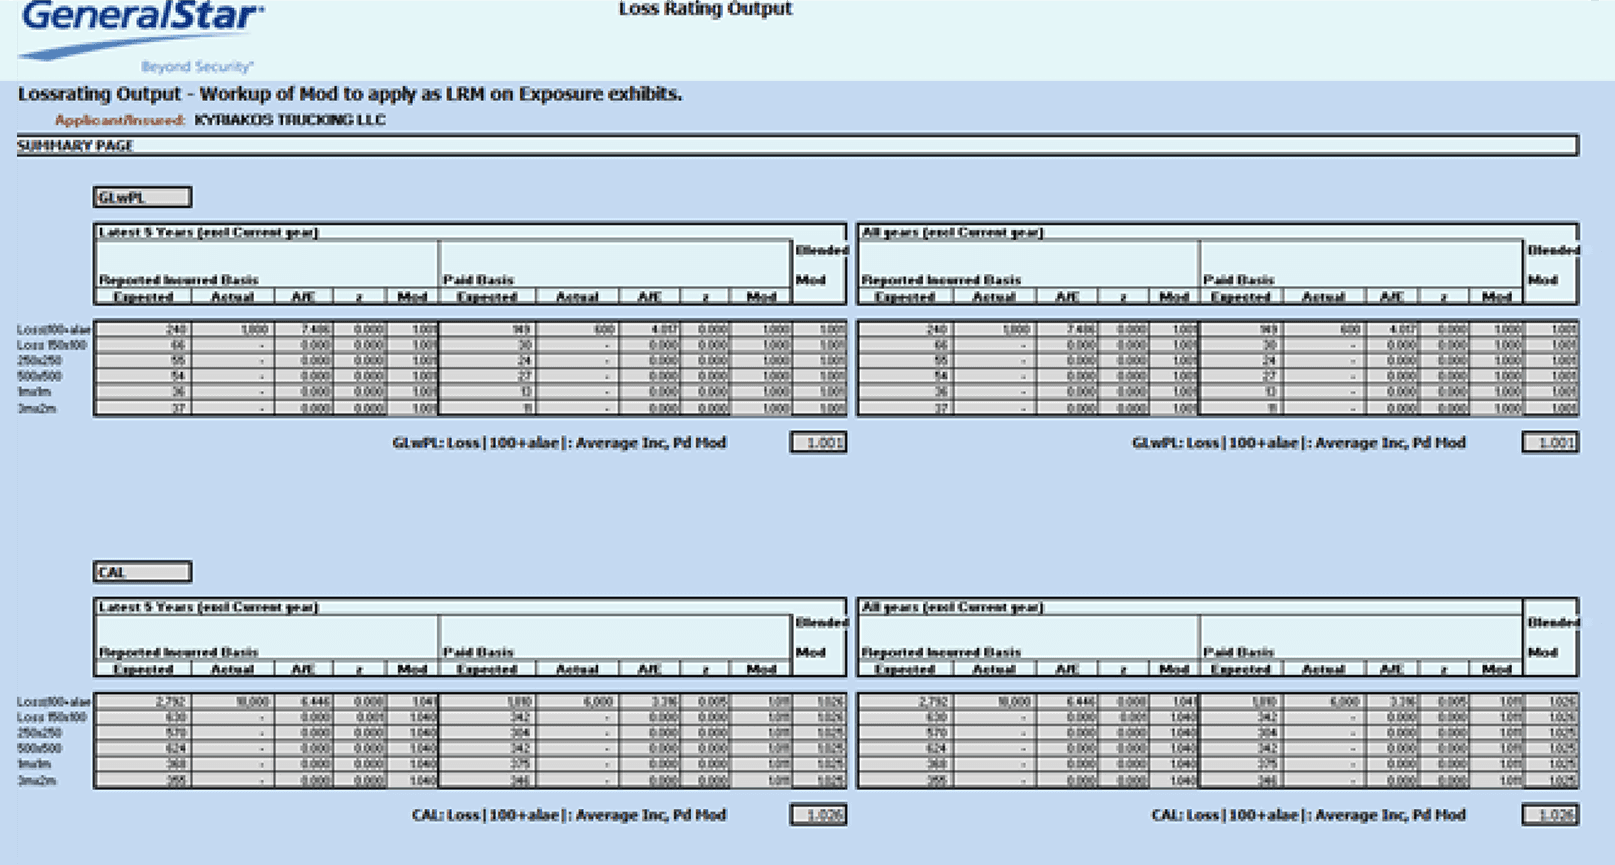Select GLwPL Latest 5 Years table header
1615x865 pixels.
pos(208,232)
